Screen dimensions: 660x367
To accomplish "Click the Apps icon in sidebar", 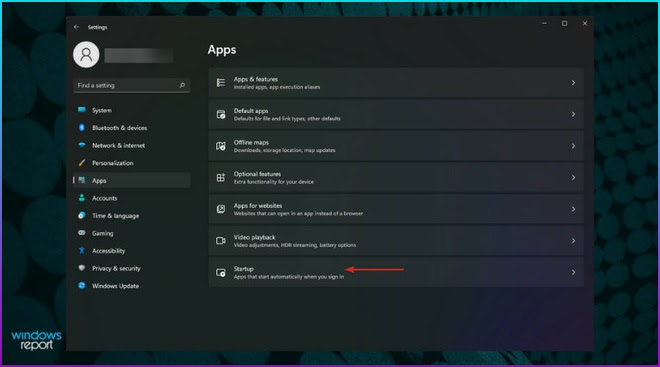I will coord(82,180).
